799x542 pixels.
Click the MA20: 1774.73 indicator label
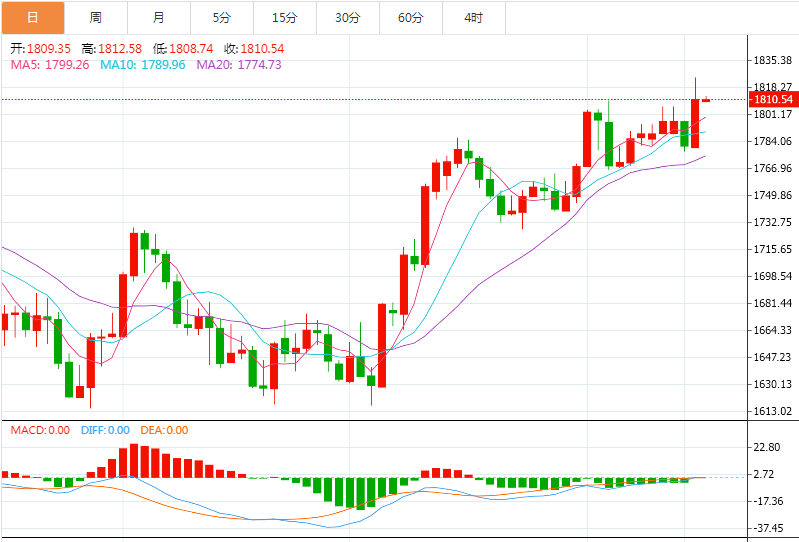coord(239,65)
